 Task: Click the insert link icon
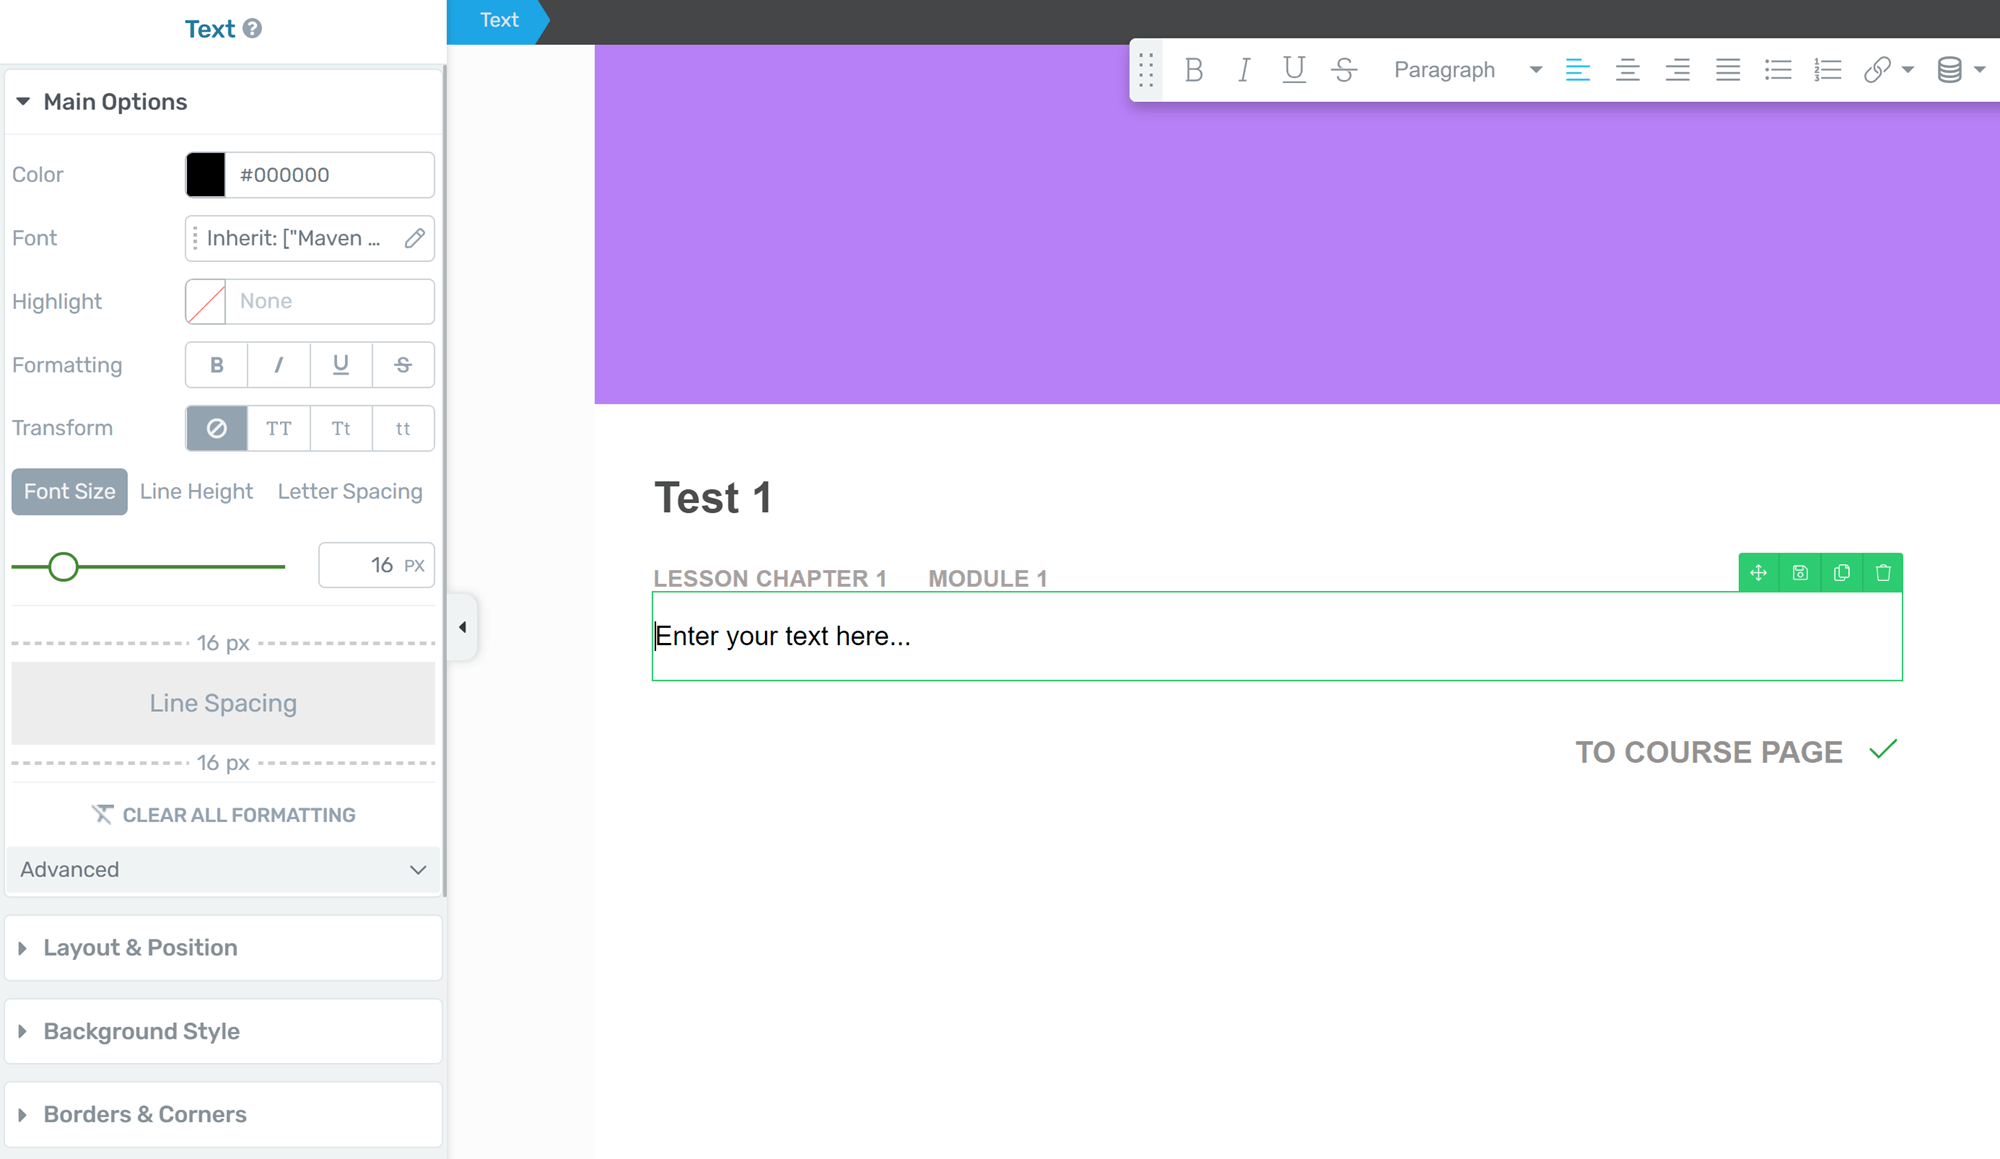pyautogui.click(x=1877, y=70)
